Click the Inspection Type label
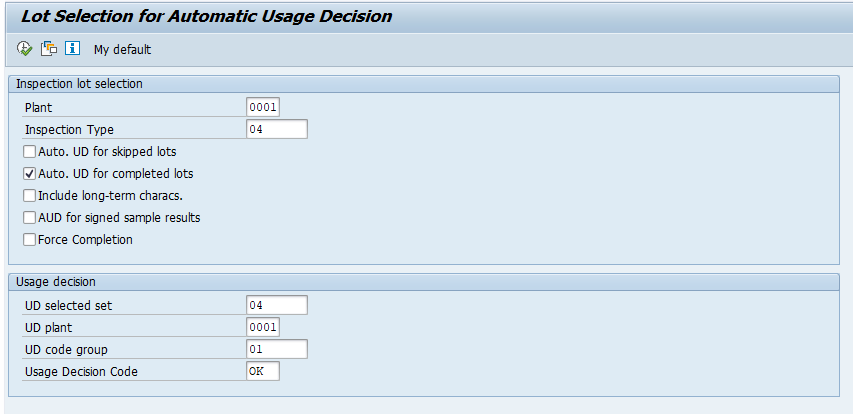 coord(69,130)
